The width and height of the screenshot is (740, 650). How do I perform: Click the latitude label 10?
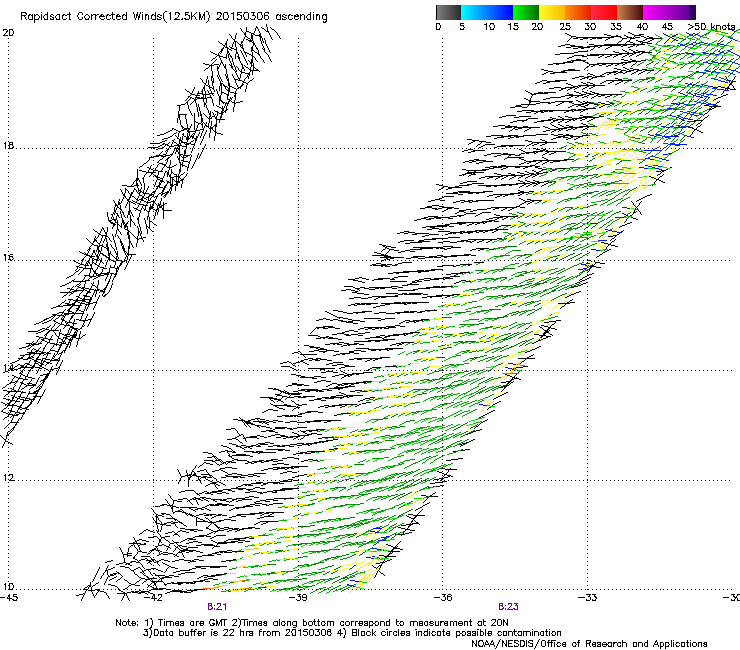pos(8,587)
